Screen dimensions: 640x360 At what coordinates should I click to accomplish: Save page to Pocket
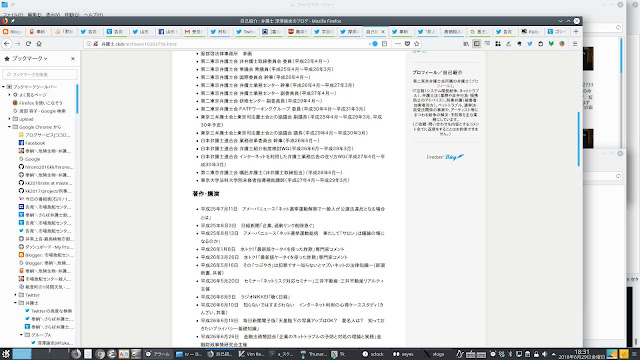[x=407, y=44]
